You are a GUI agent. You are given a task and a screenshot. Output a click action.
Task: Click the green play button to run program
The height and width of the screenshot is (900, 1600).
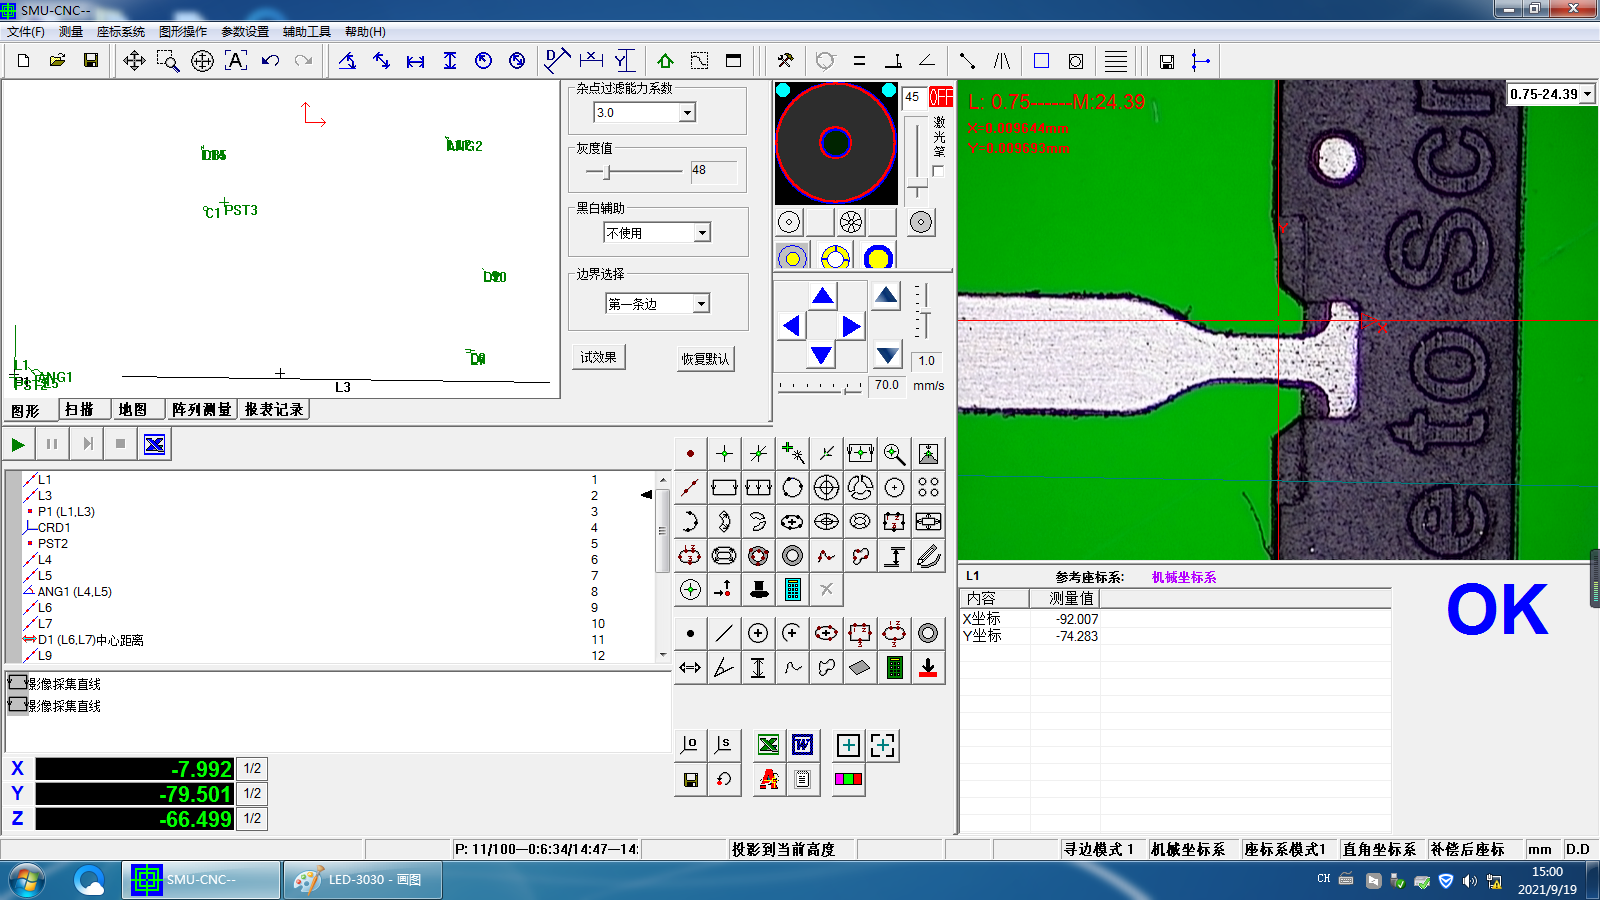[18, 444]
